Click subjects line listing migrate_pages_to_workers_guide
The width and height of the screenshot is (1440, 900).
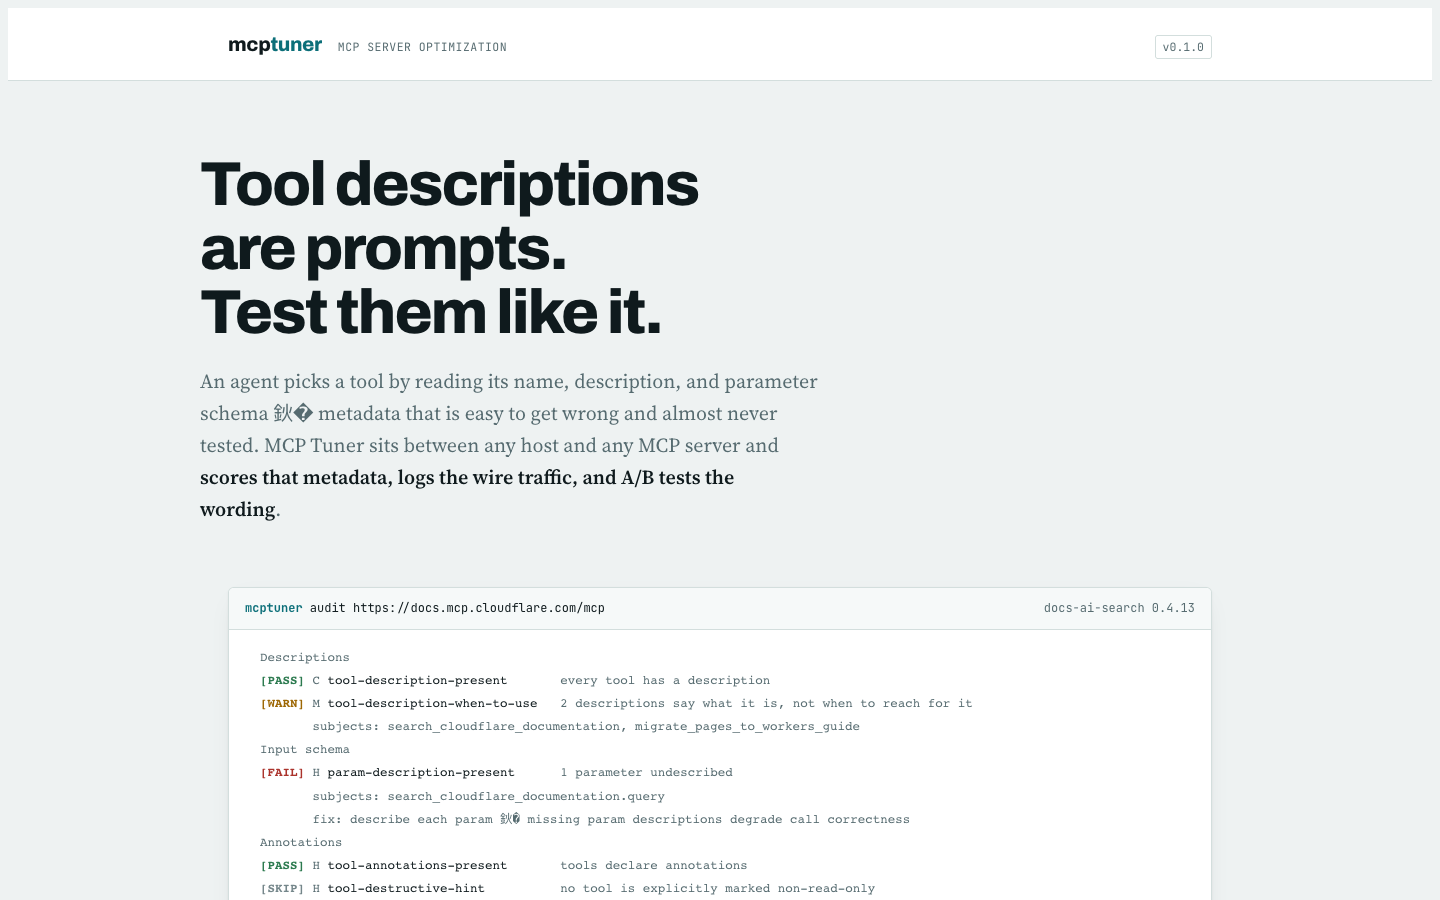coord(586,726)
